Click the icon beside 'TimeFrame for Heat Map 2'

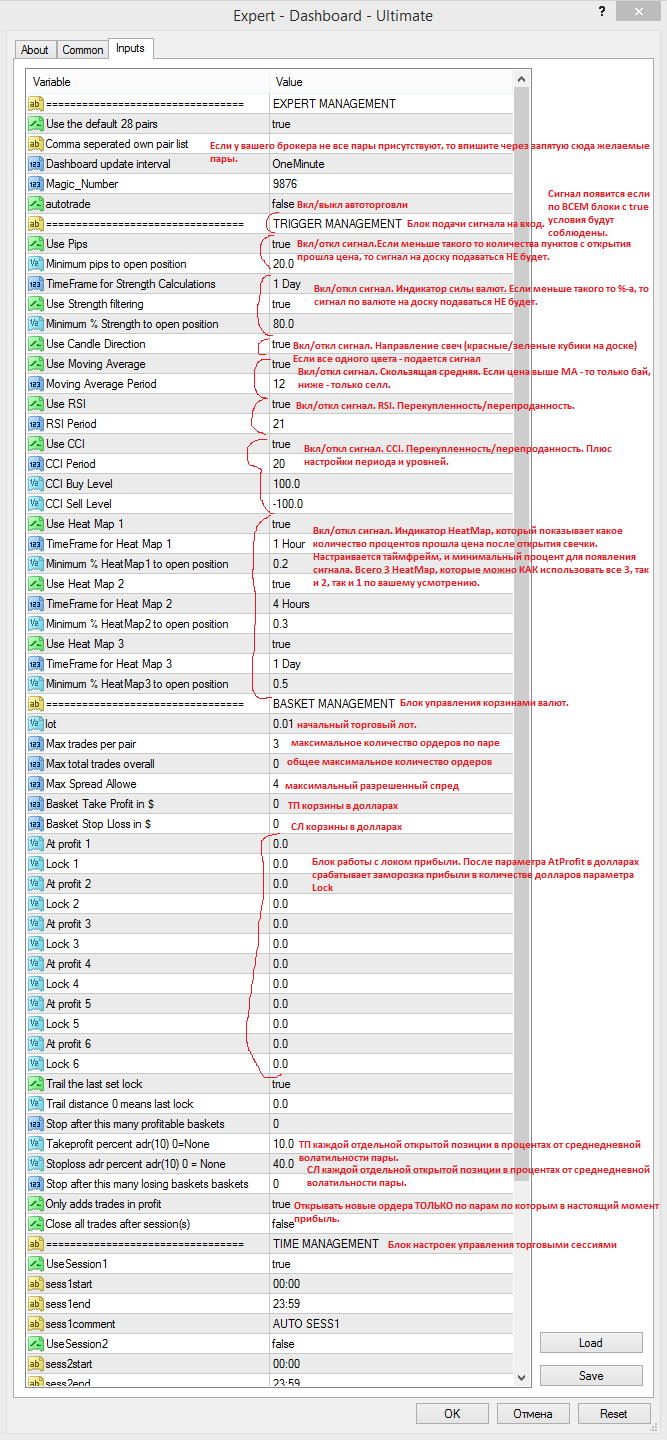point(36,604)
